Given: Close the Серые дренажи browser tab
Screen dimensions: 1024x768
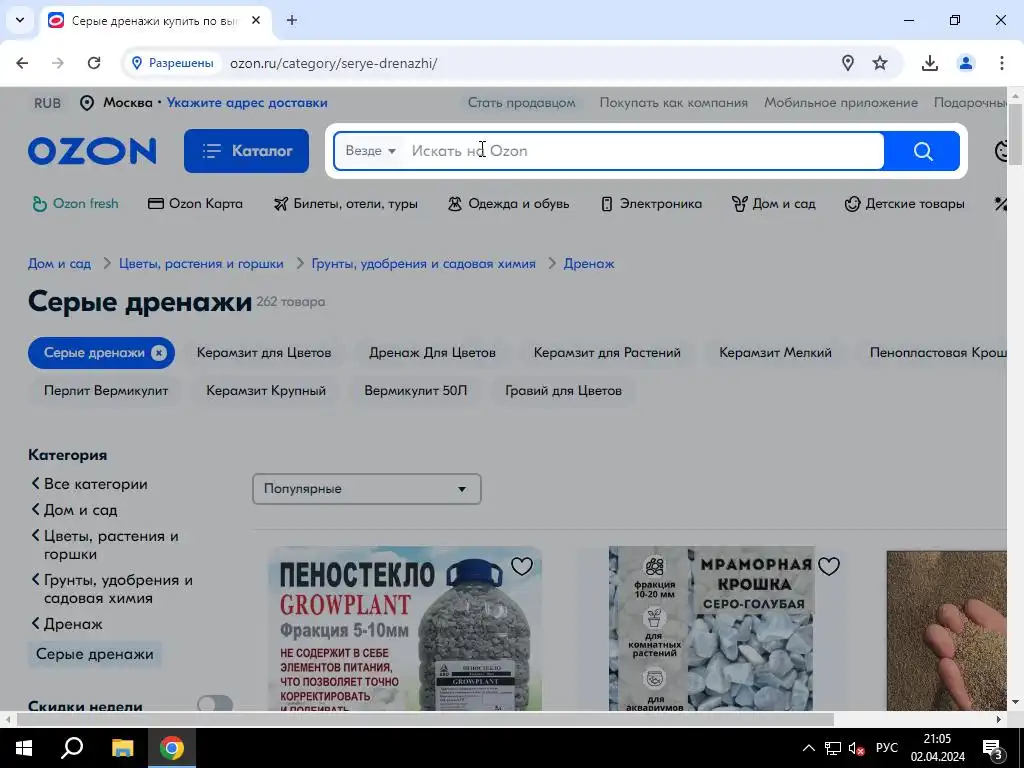Looking at the screenshot, I should coord(256,20).
